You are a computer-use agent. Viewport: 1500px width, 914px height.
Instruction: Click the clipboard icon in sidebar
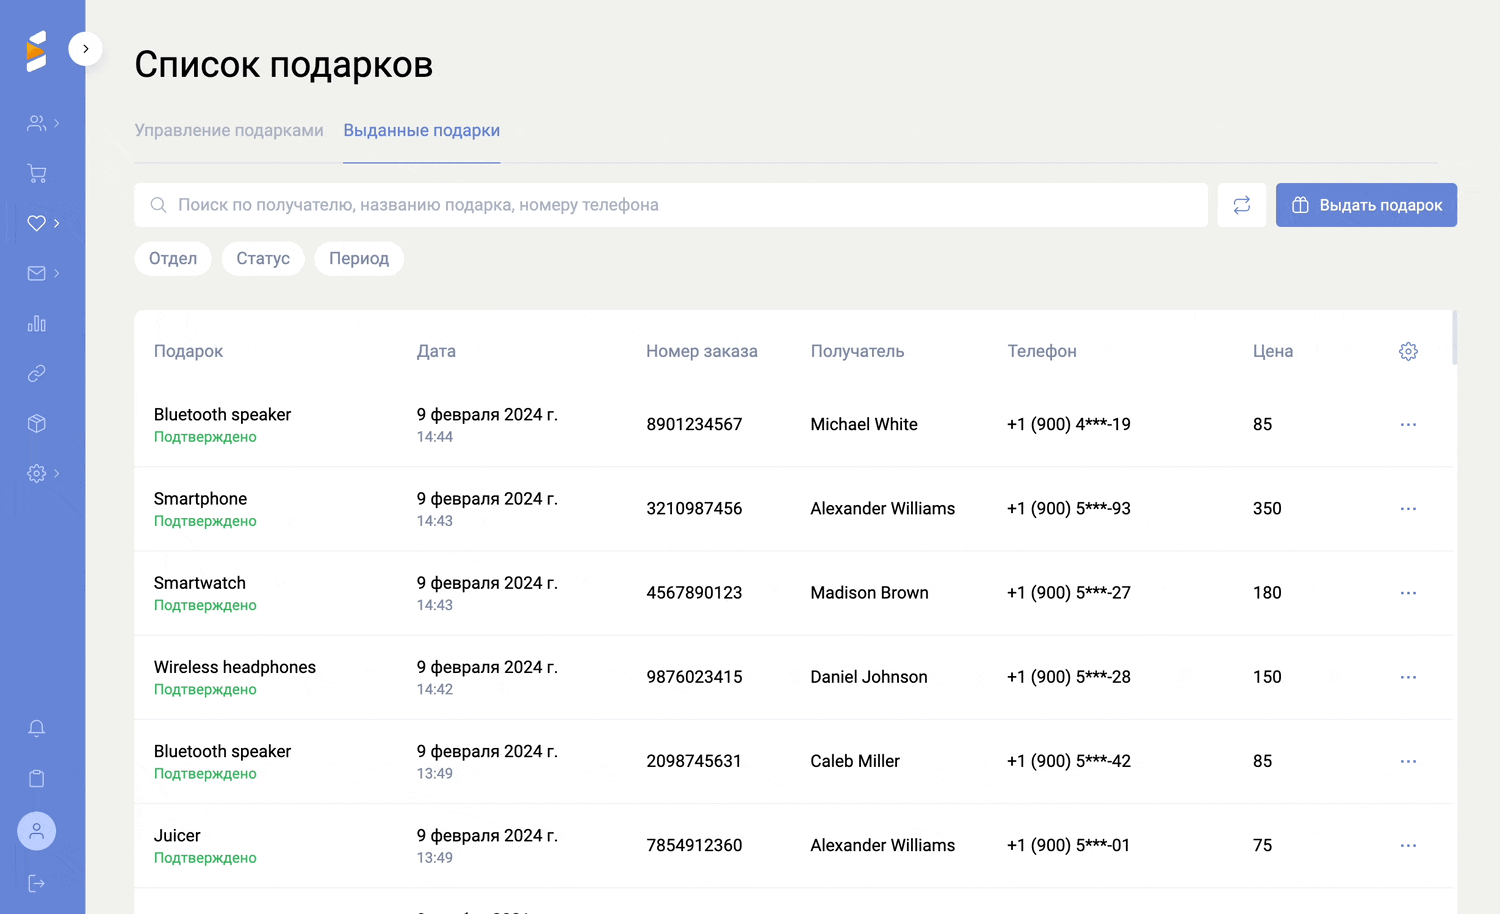click(37, 779)
